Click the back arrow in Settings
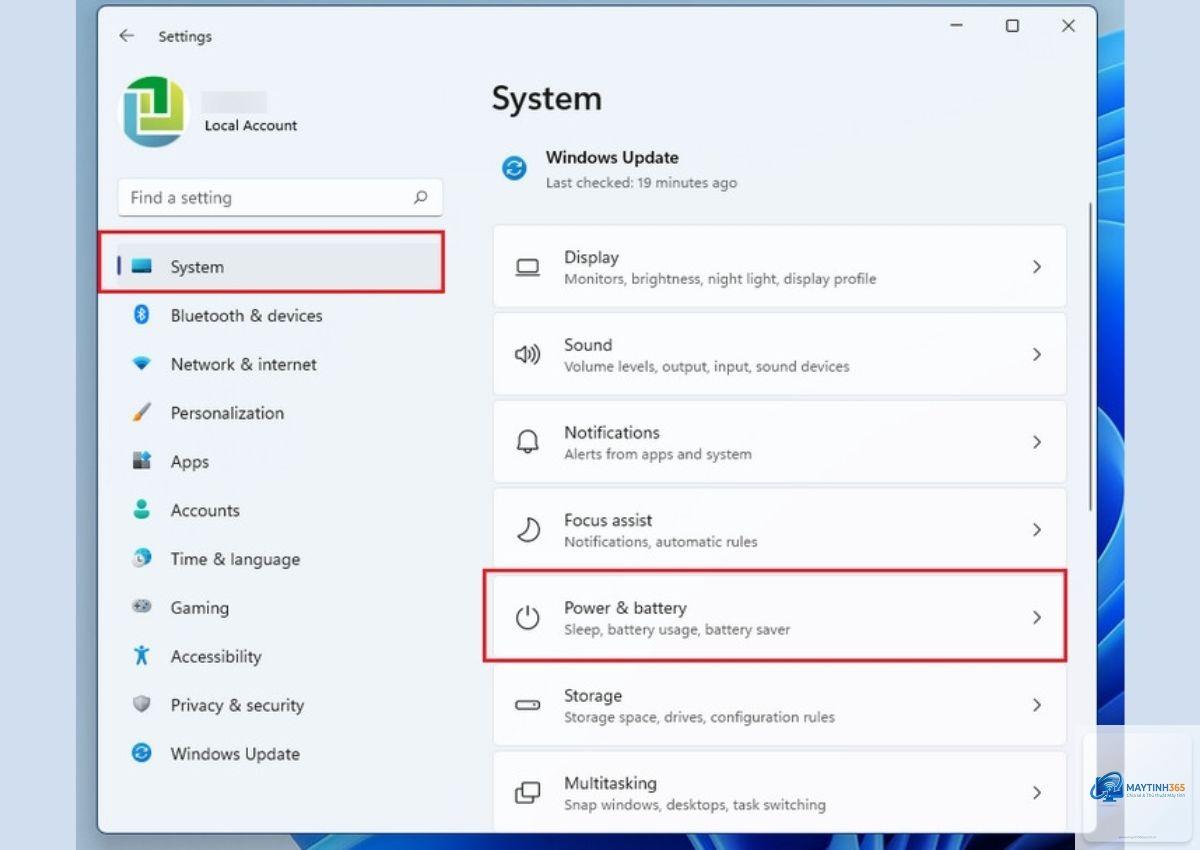The height and width of the screenshot is (850, 1200). (x=126, y=36)
